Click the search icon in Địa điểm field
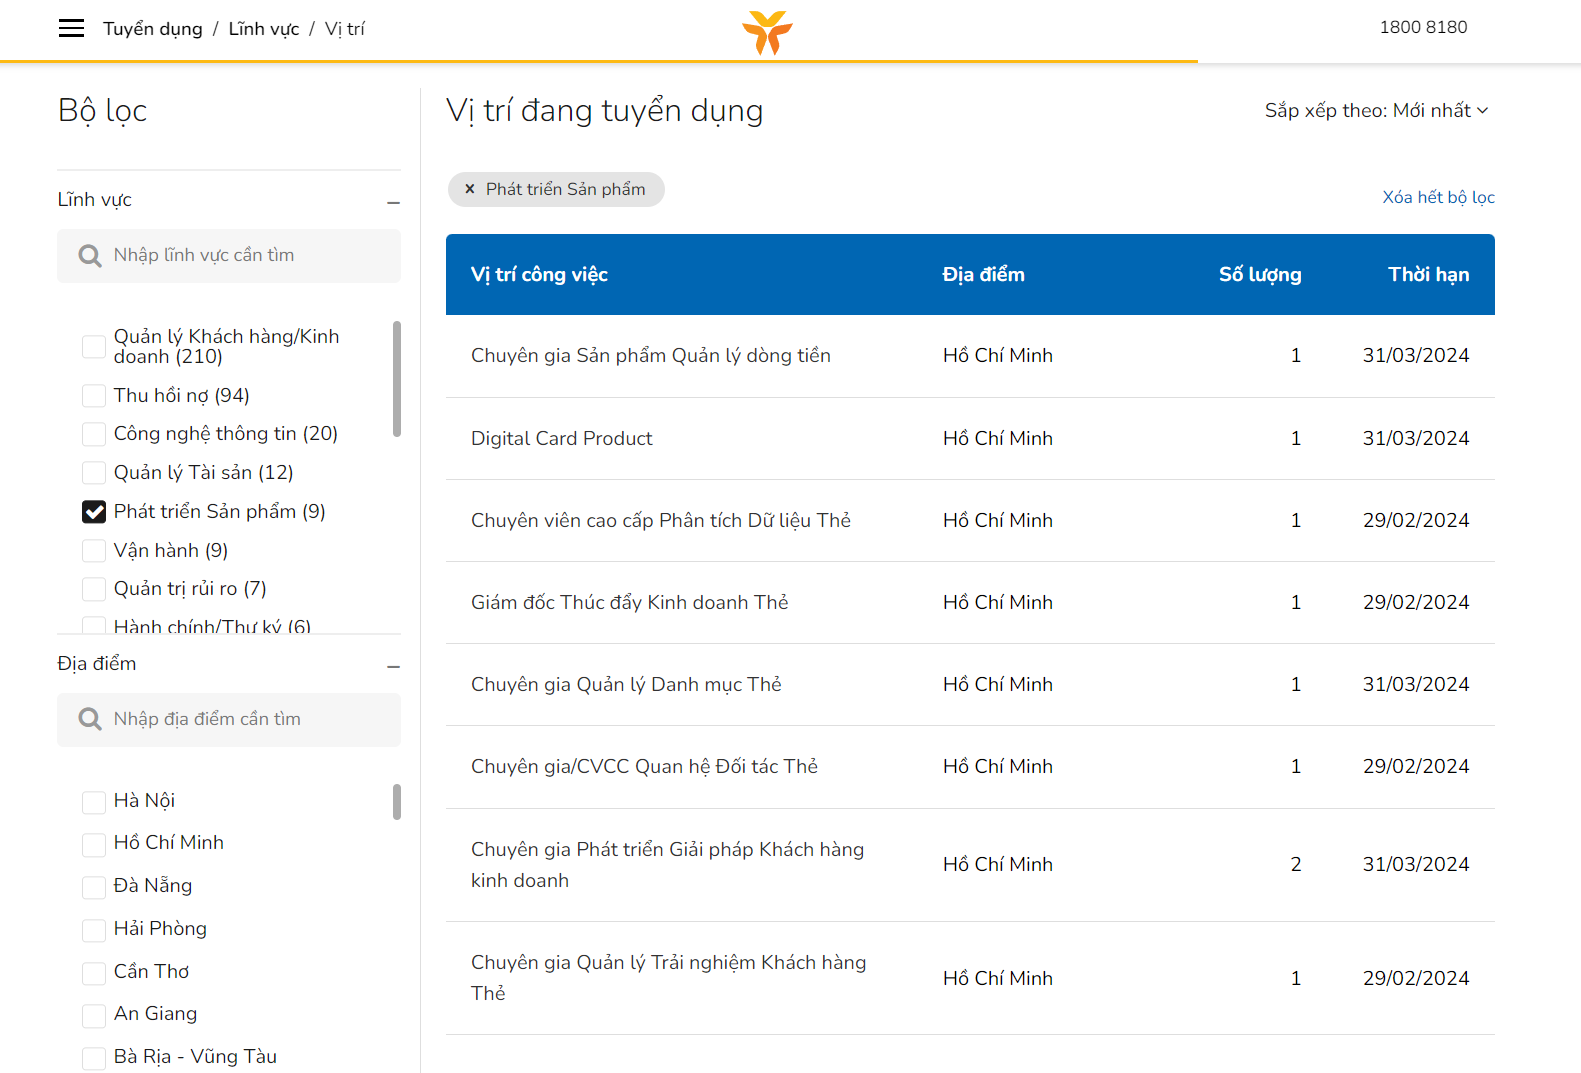Viewport: 1581px width, 1073px height. [90, 720]
